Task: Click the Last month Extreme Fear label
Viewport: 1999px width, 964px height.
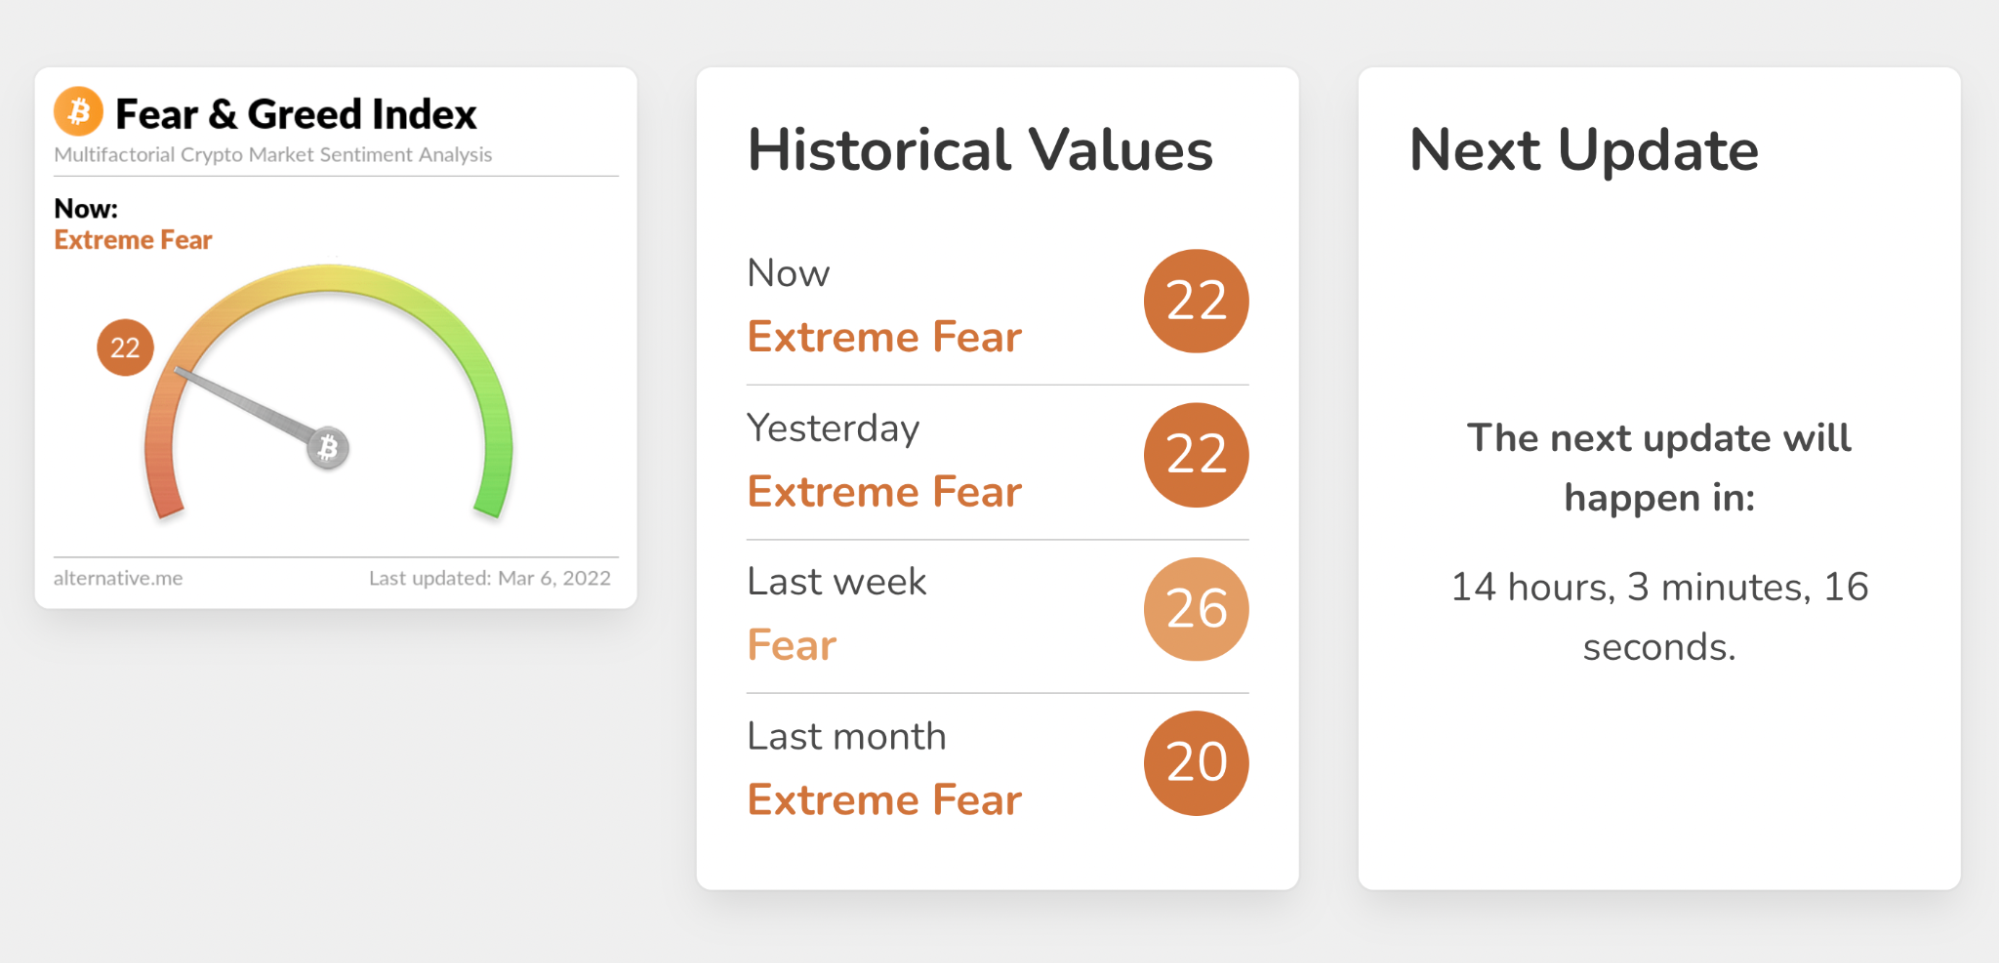Action: click(x=885, y=800)
